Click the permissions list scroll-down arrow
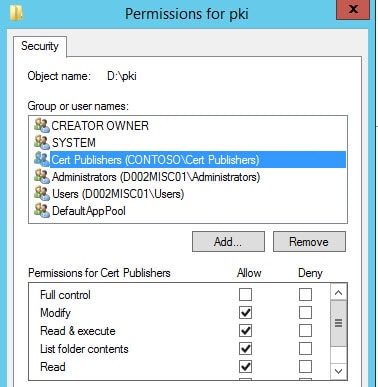The width and height of the screenshot is (378, 387). coord(338,371)
